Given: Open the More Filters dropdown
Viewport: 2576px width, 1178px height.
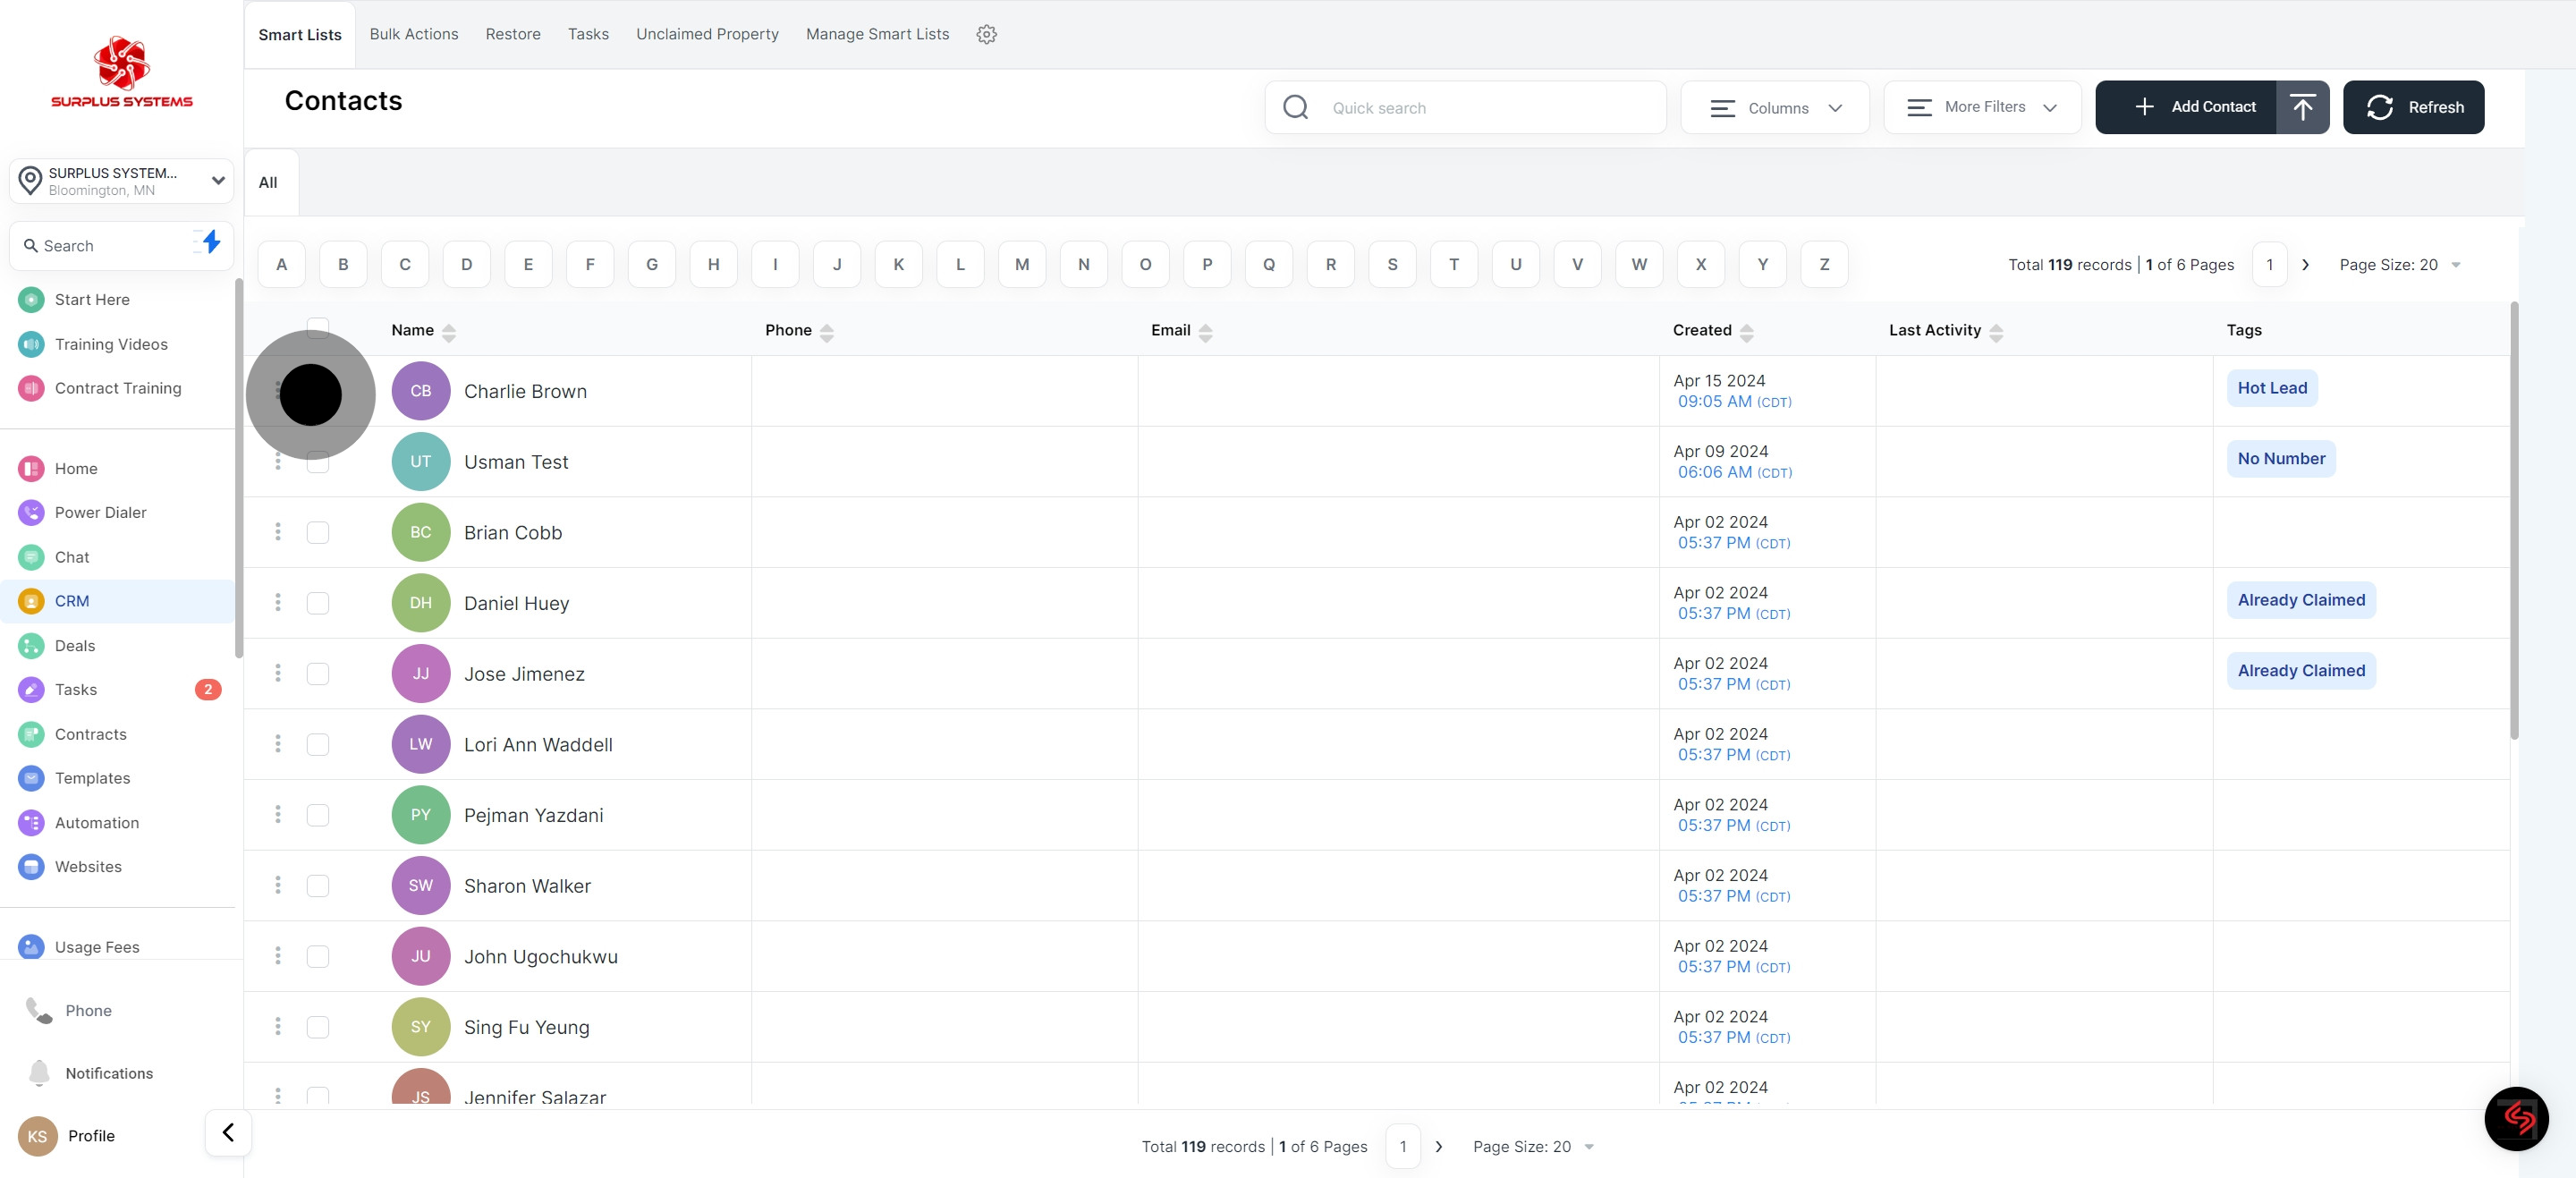Looking at the screenshot, I should coord(1981,107).
